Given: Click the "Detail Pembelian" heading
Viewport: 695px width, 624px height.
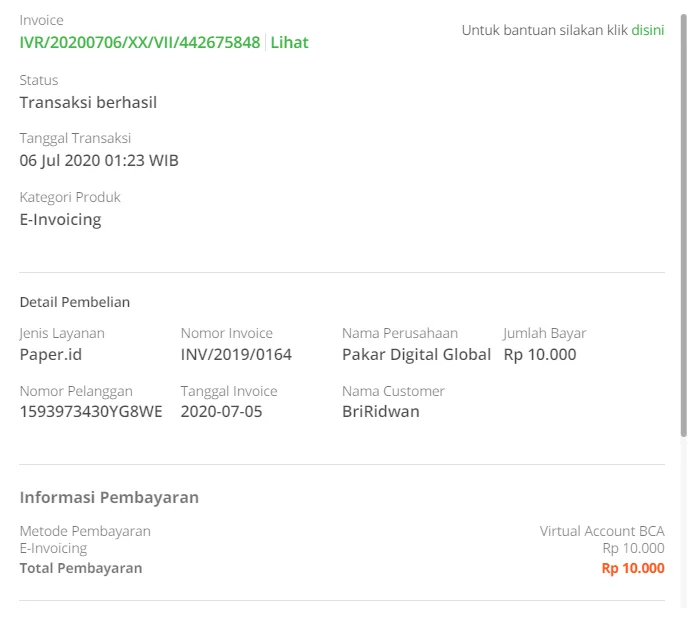Looking at the screenshot, I should tap(75, 302).
